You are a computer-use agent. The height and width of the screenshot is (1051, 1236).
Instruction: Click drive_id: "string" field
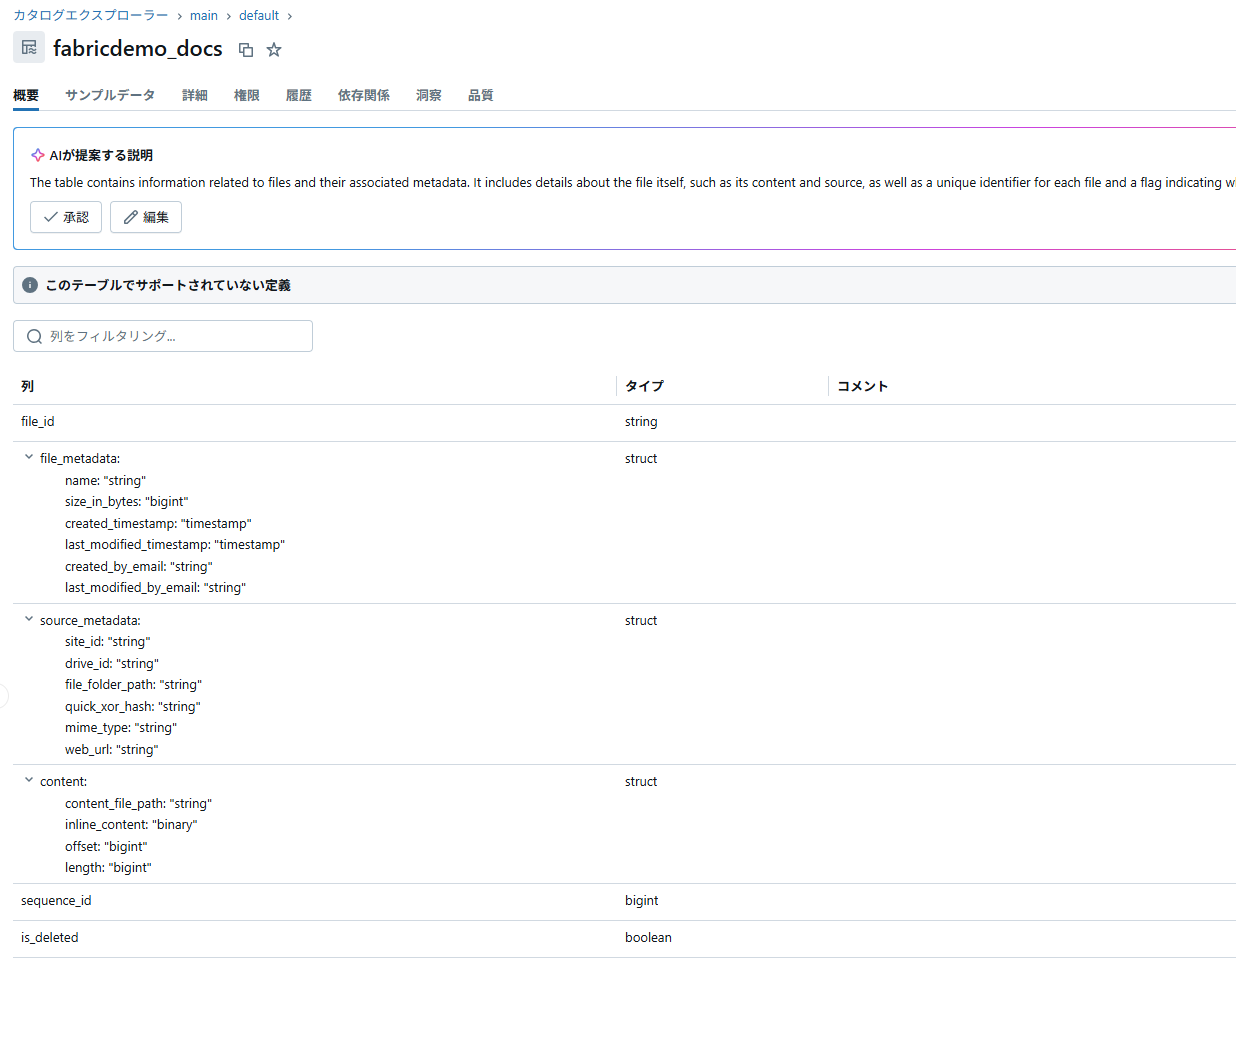(x=112, y=664)
